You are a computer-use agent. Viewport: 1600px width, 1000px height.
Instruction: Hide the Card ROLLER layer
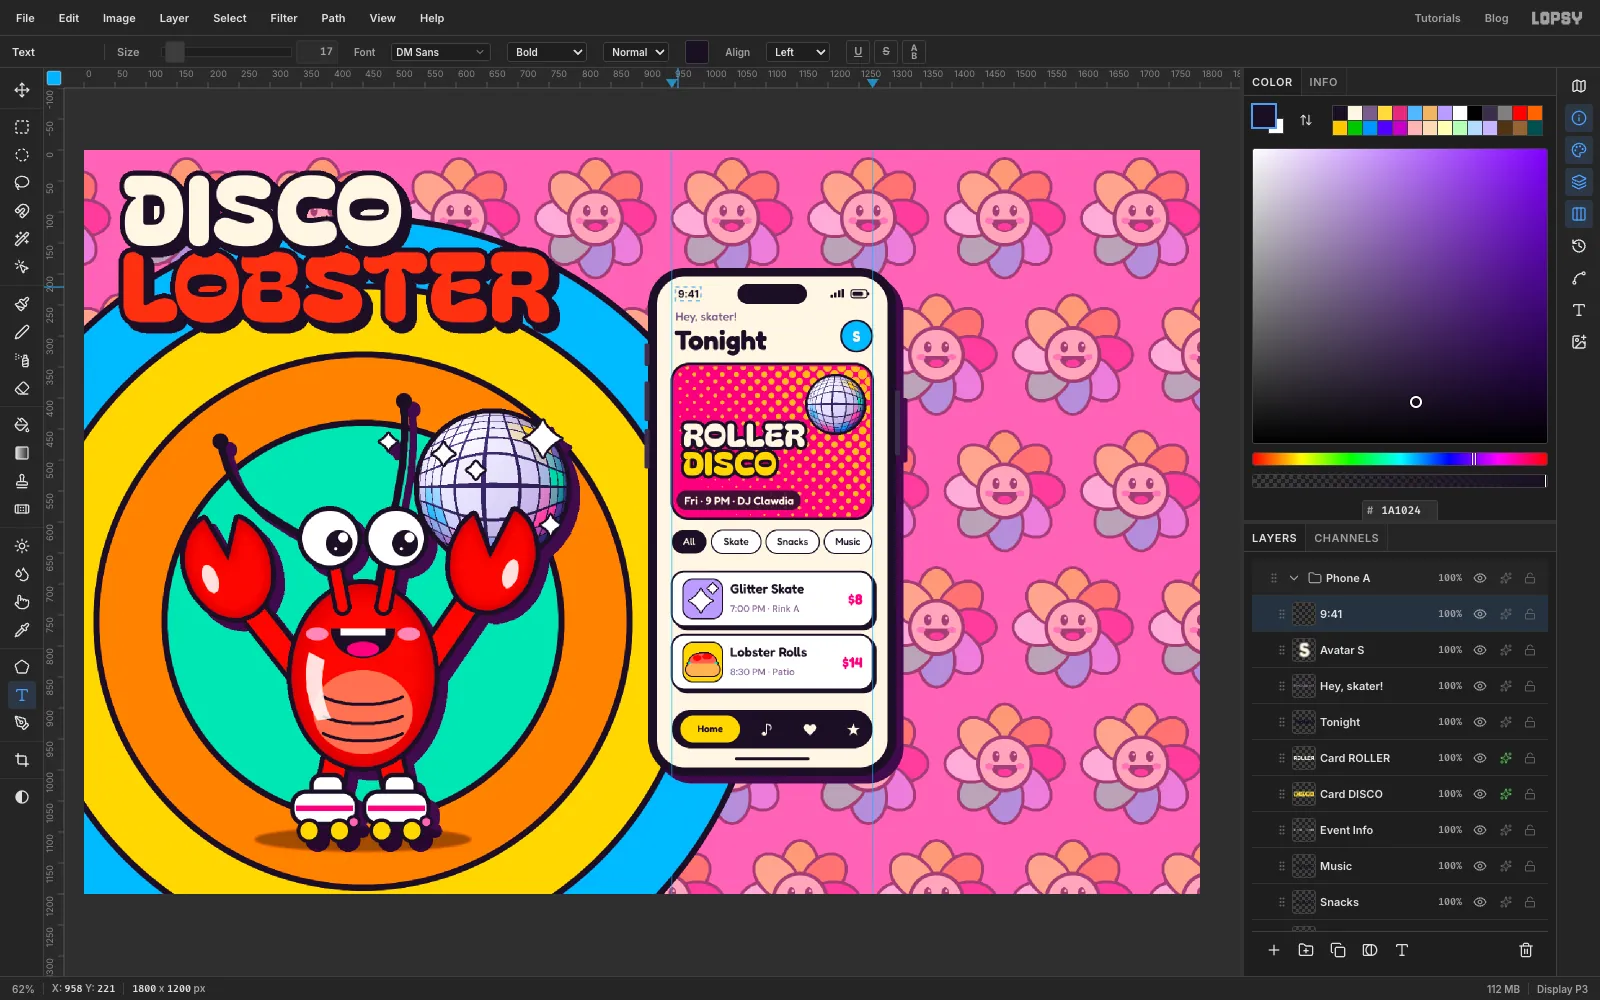coord(1480,758)
